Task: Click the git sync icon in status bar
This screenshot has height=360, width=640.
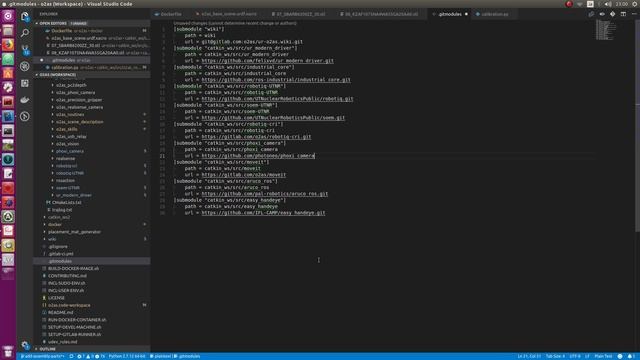Action: tap(71, 356)
